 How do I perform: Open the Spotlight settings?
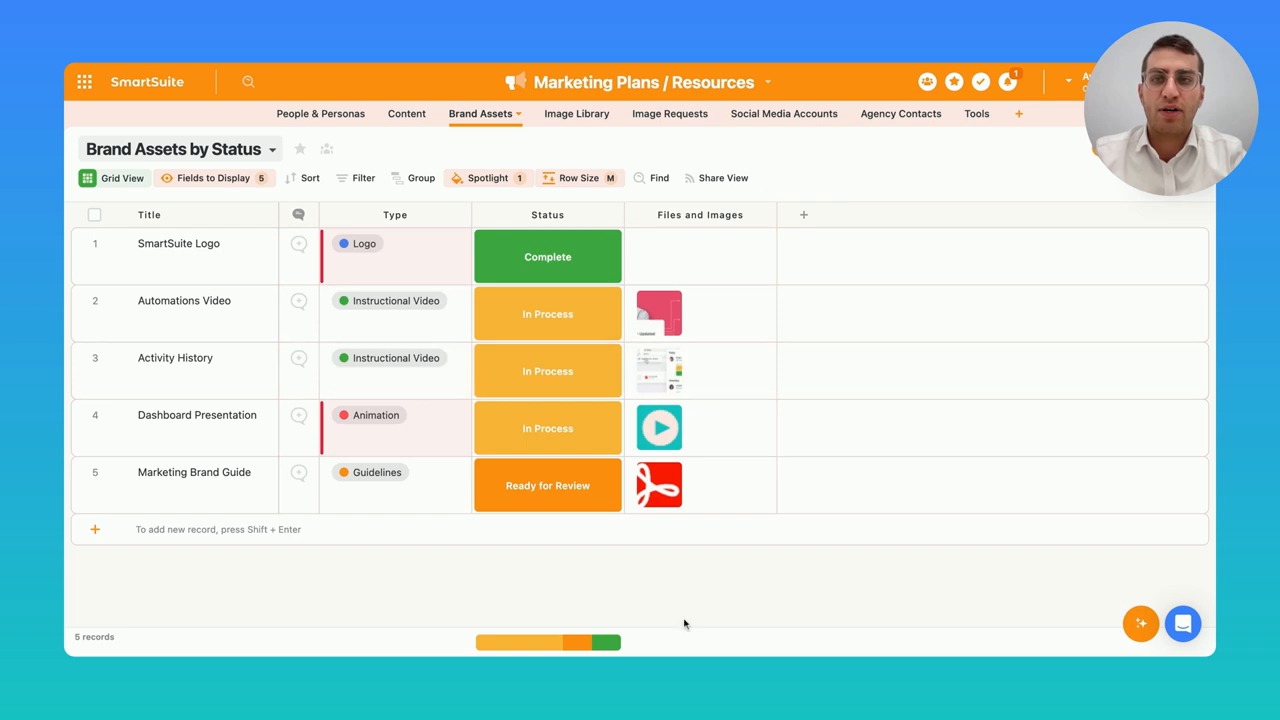tap(488, 178)
